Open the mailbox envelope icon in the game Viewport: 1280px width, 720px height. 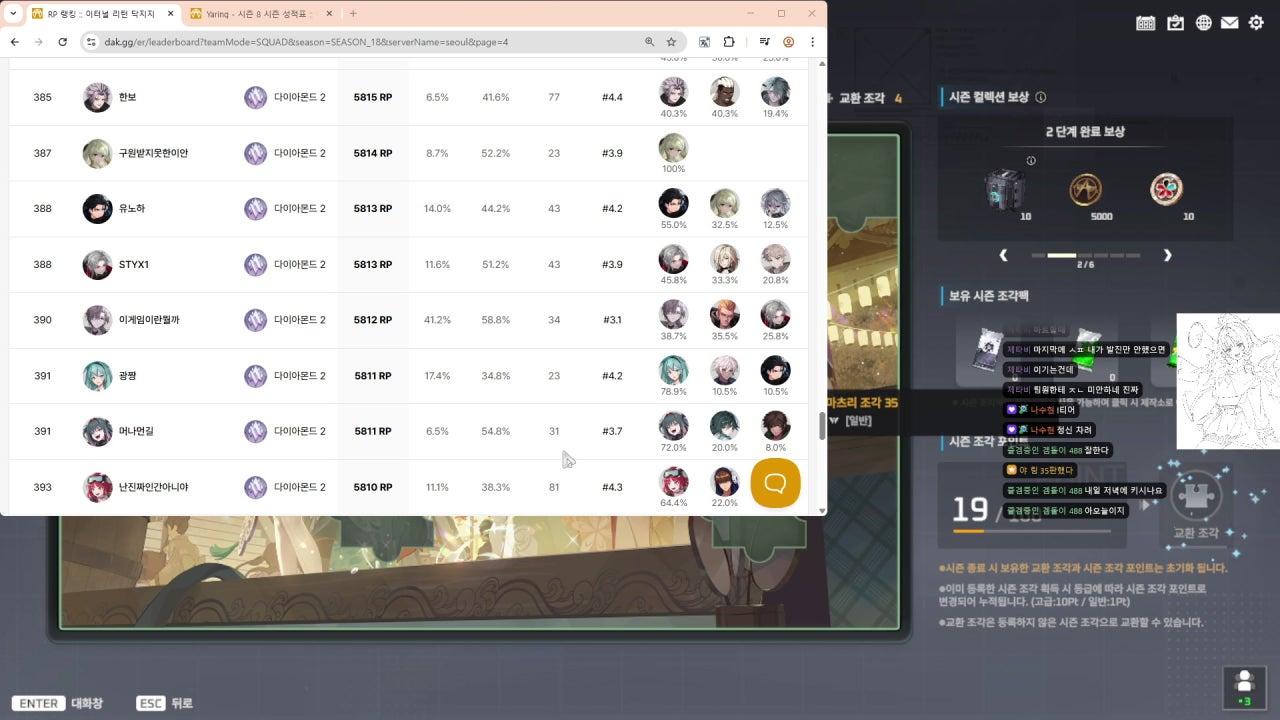(x=1229, y=23)
